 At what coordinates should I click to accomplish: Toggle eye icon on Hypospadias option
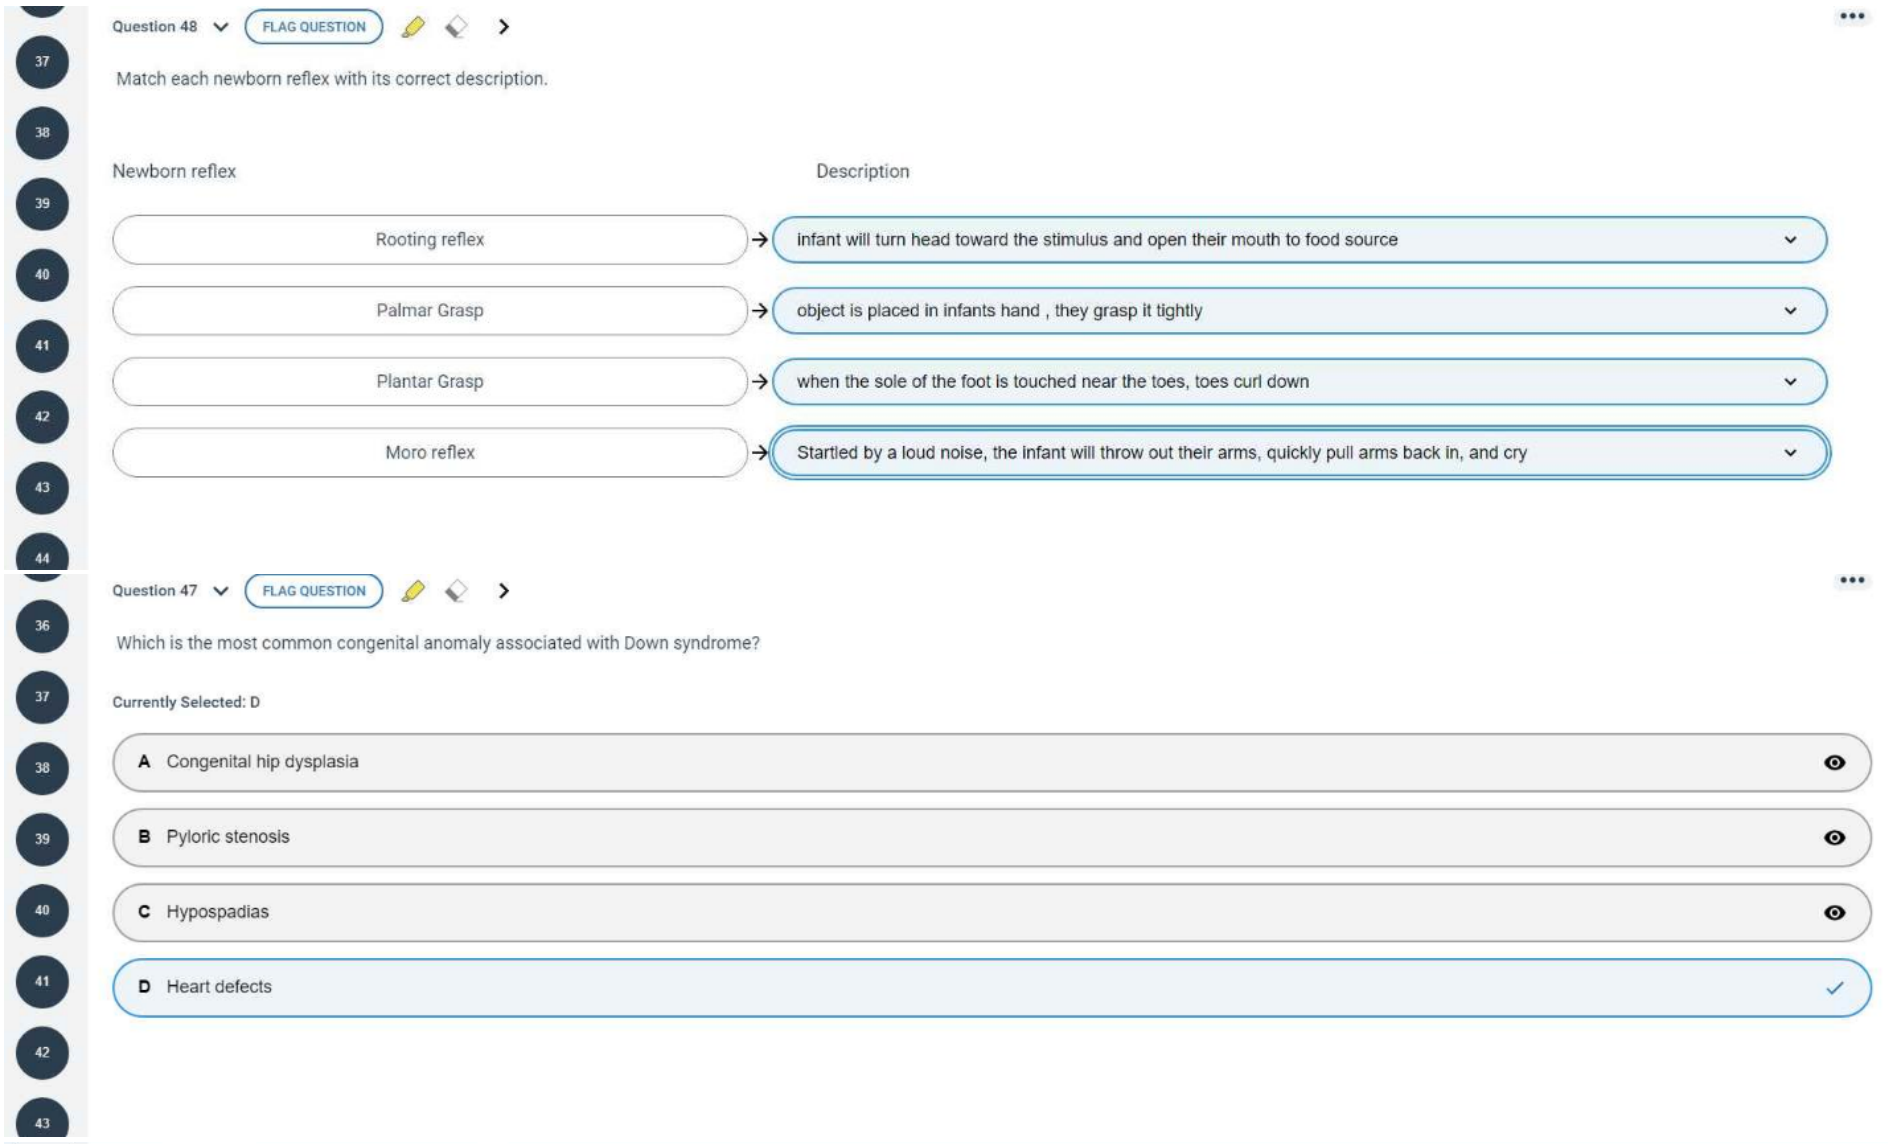click(1834, 912)
